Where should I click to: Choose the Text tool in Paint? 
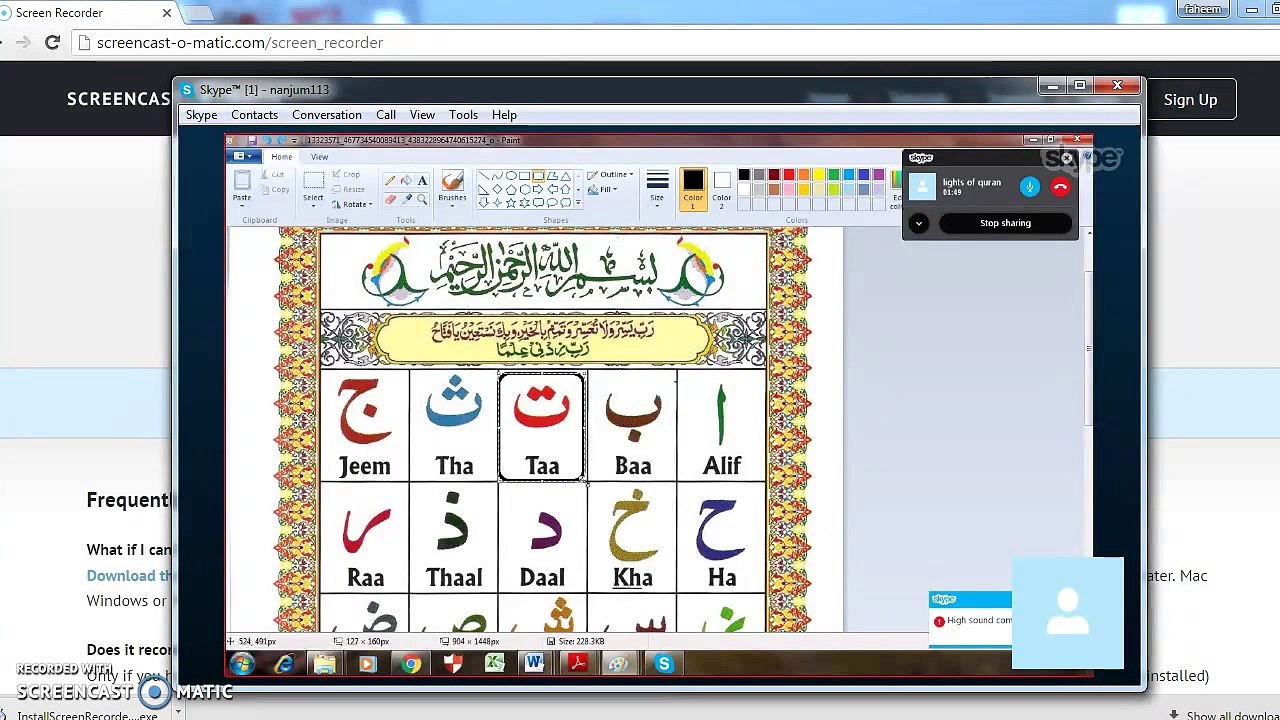[x=422, y=181]
